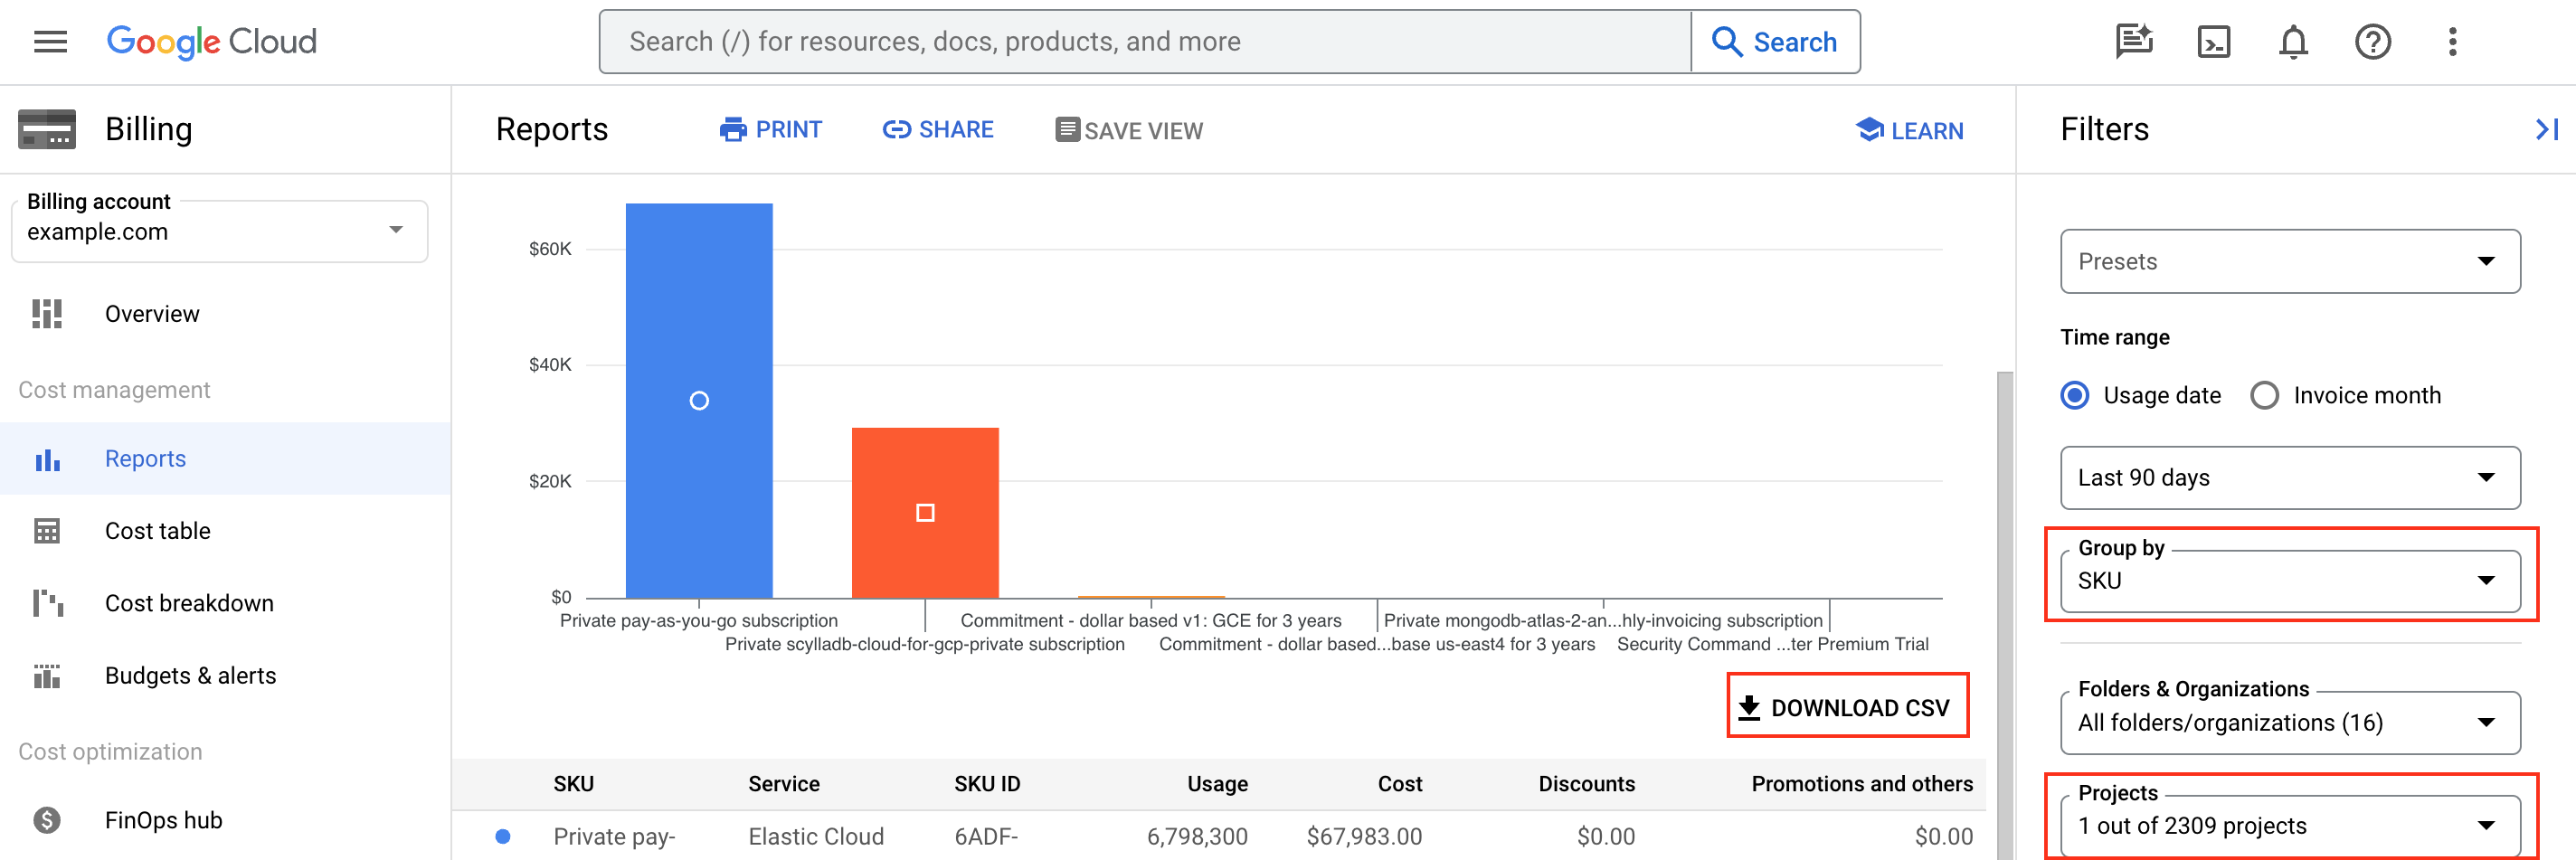Open the FinOps hub icon
2576x860 pixels.
point(46,819)
